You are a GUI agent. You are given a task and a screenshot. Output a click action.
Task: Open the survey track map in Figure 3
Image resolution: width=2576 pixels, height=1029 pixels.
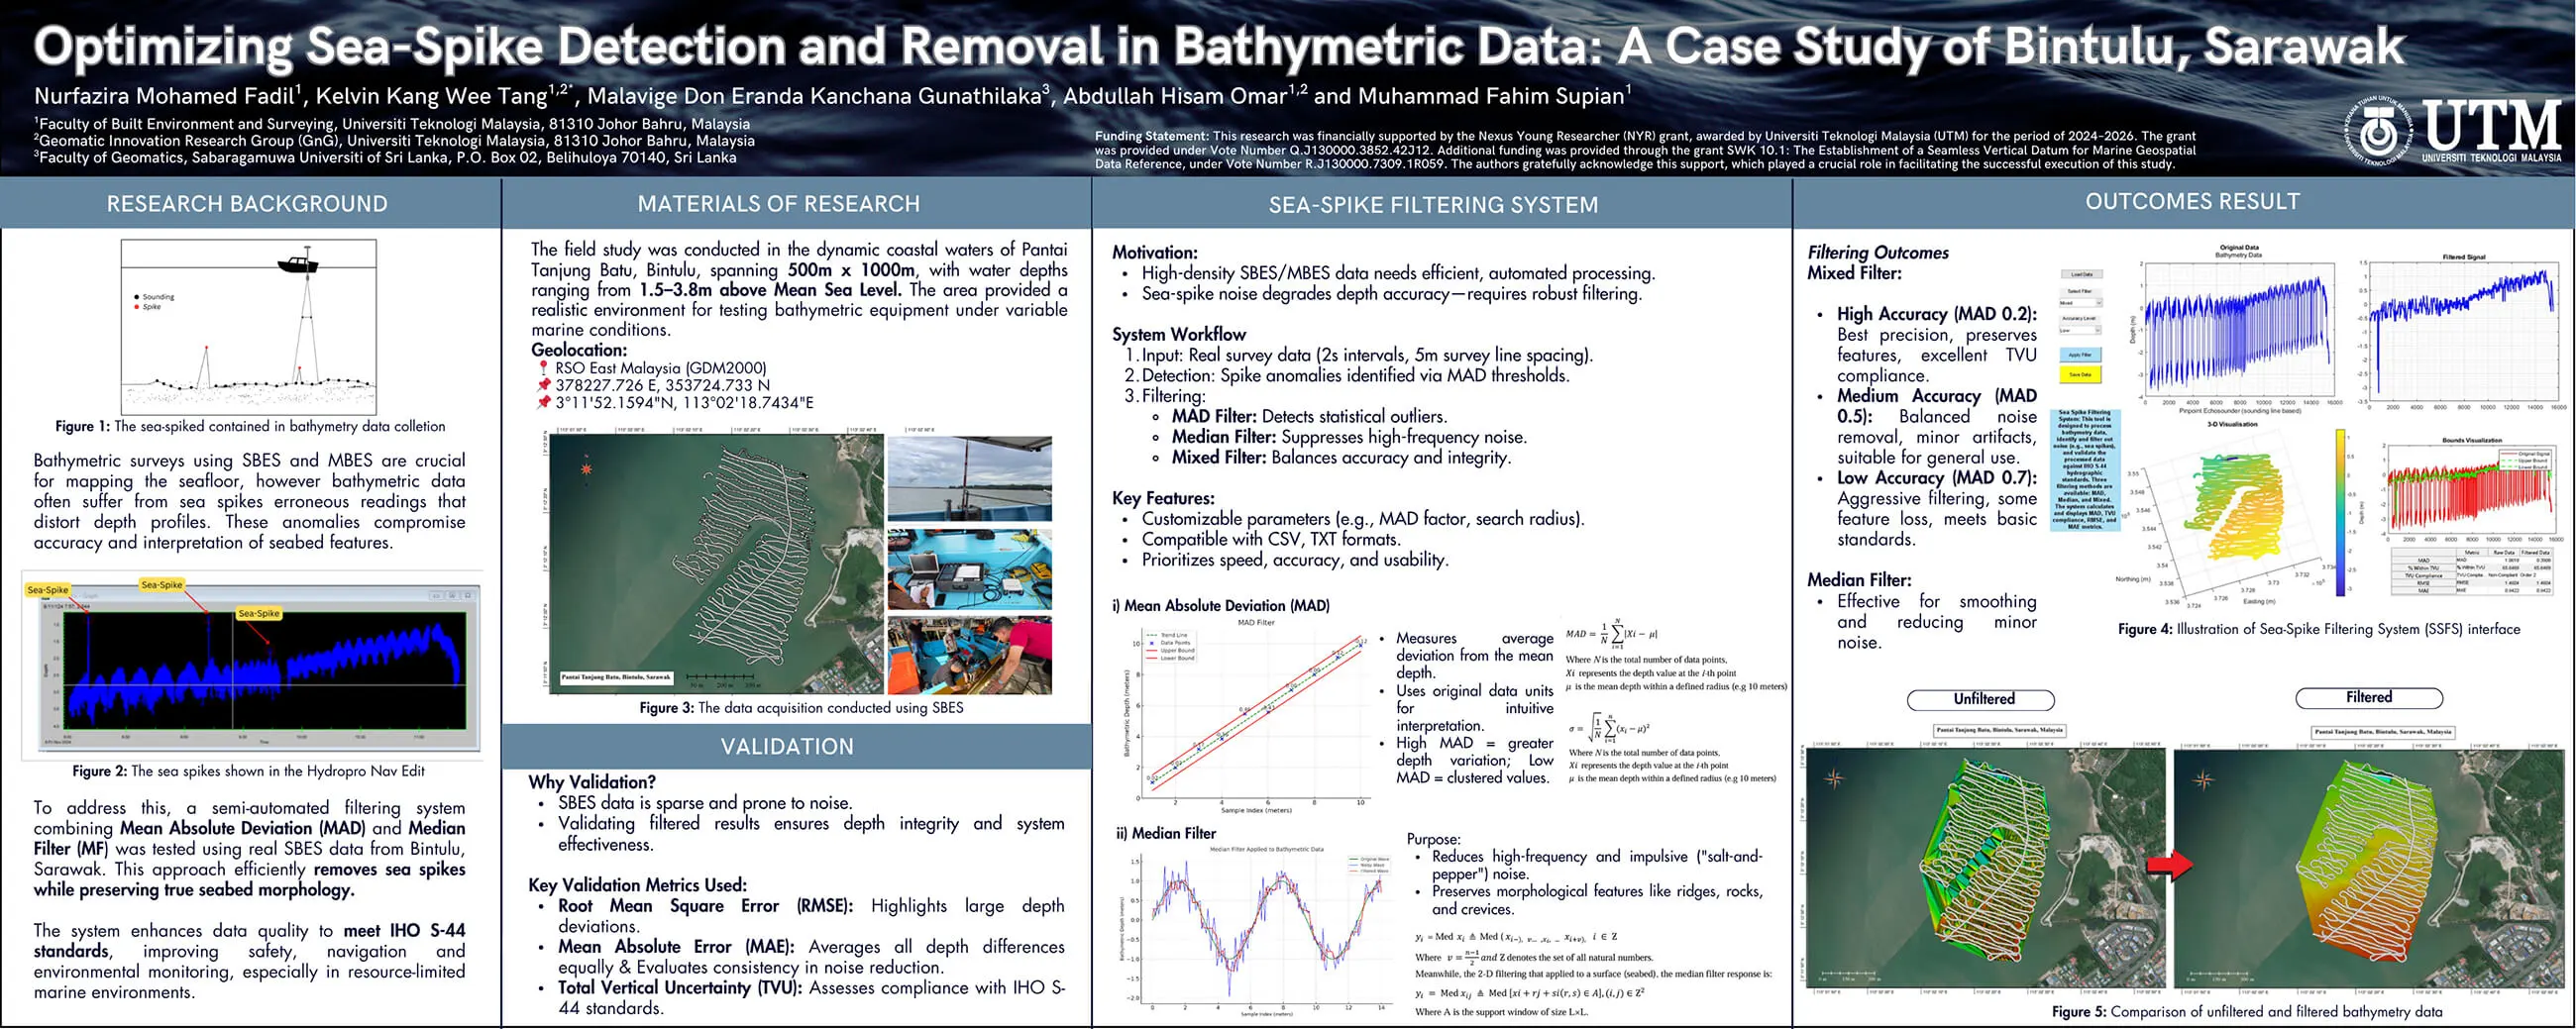coord(715,563)
